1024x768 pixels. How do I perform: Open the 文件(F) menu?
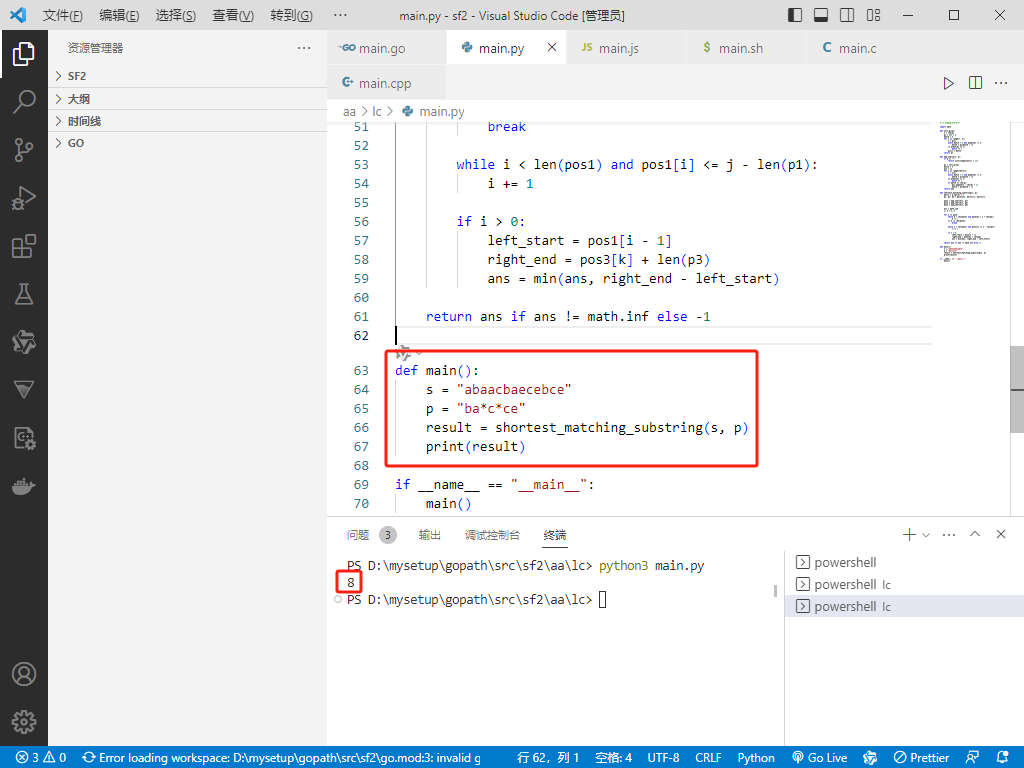point(63,15)
